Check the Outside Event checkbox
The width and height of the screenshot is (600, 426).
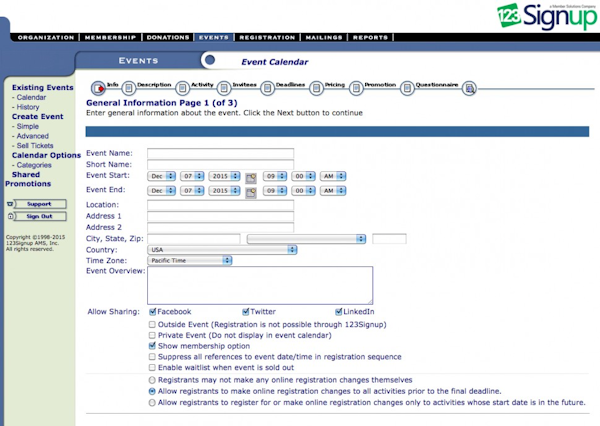[152, 325]
